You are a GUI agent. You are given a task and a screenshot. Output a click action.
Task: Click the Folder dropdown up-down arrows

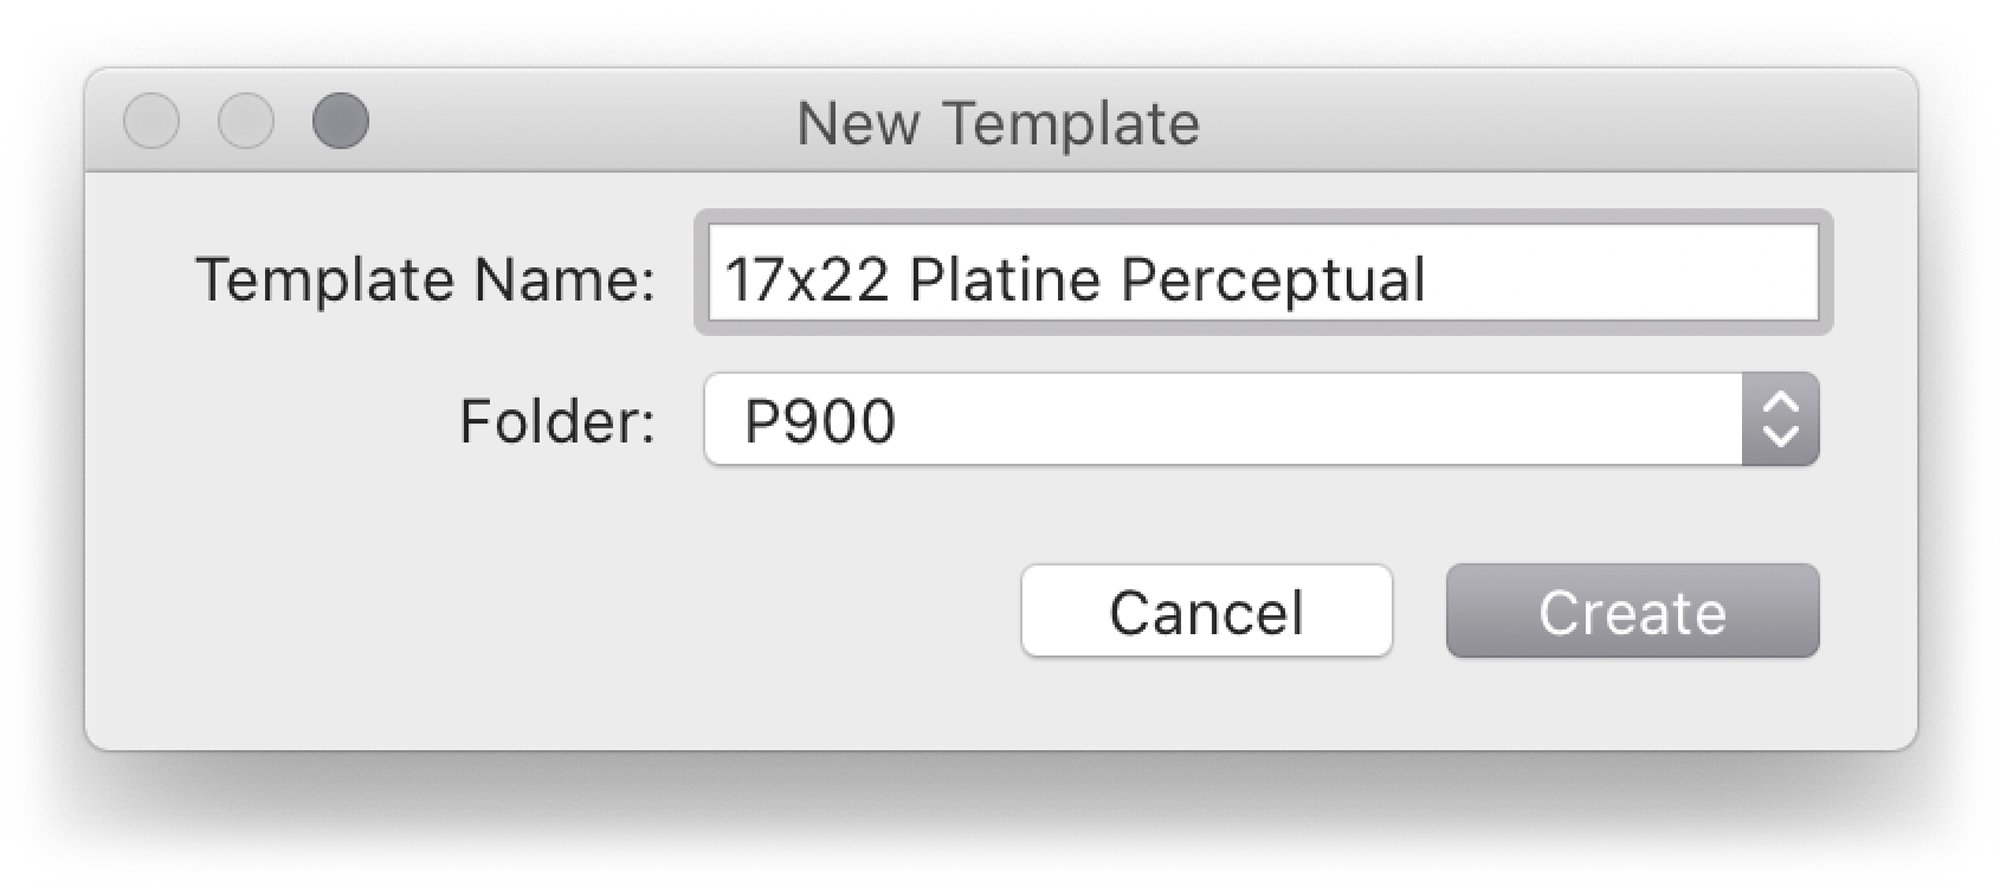click(x=1780, y=420)
